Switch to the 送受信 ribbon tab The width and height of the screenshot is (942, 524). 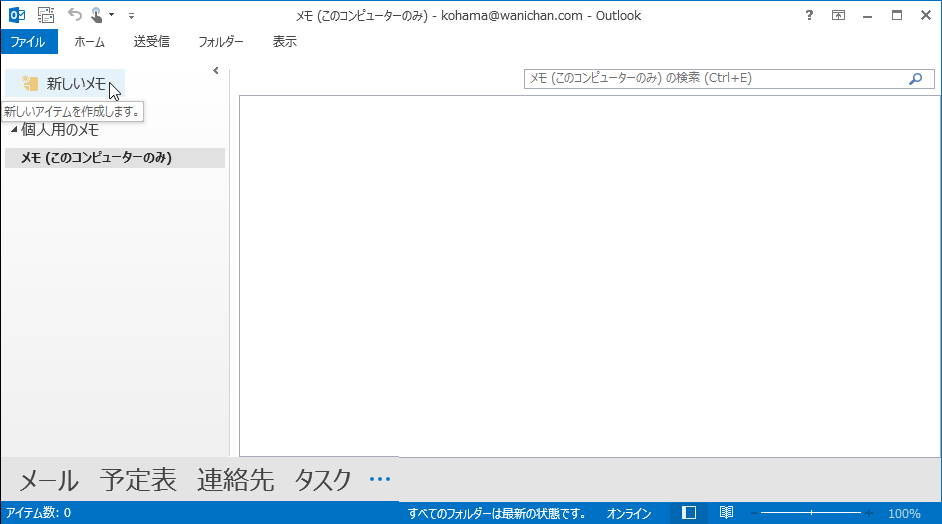(x=151, y=41)
